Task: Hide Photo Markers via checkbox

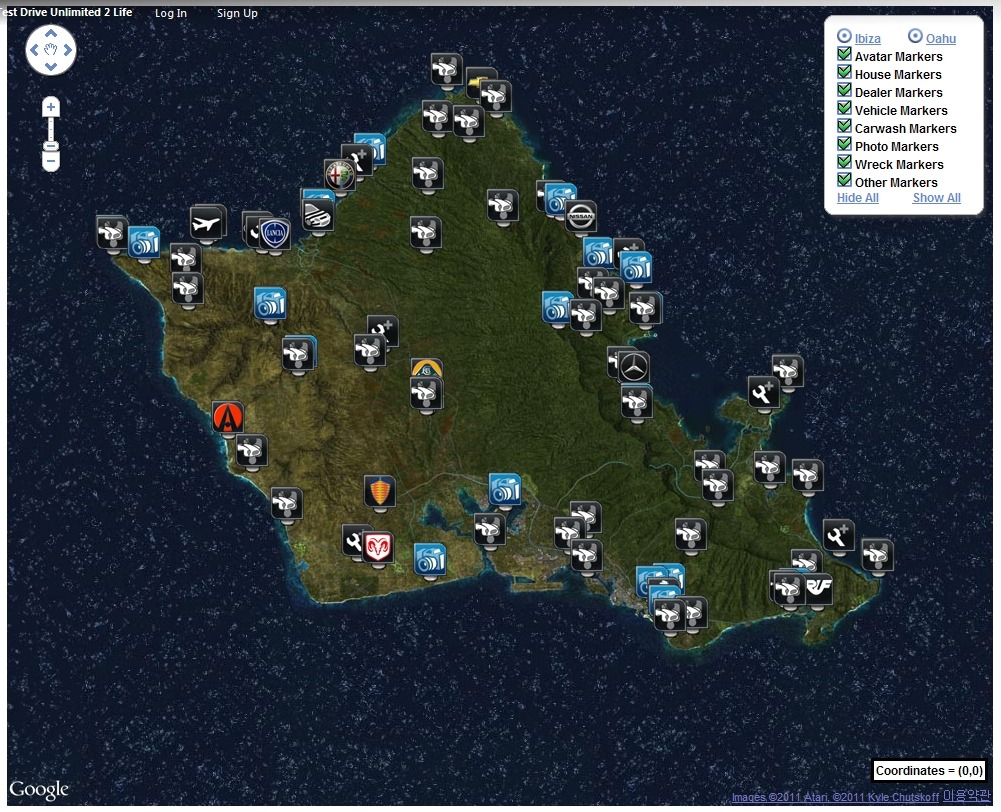Action: [844, 144]
